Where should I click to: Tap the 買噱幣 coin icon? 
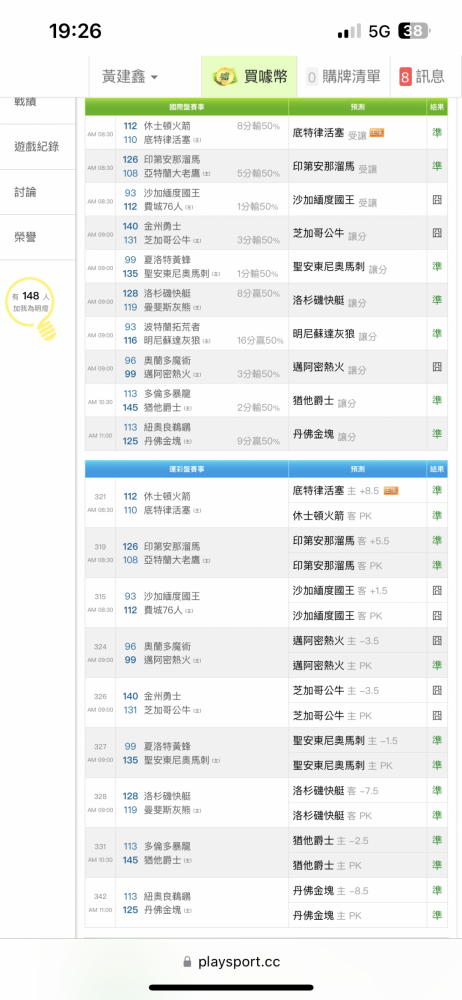pyautogui.click(x=226, y=77)
